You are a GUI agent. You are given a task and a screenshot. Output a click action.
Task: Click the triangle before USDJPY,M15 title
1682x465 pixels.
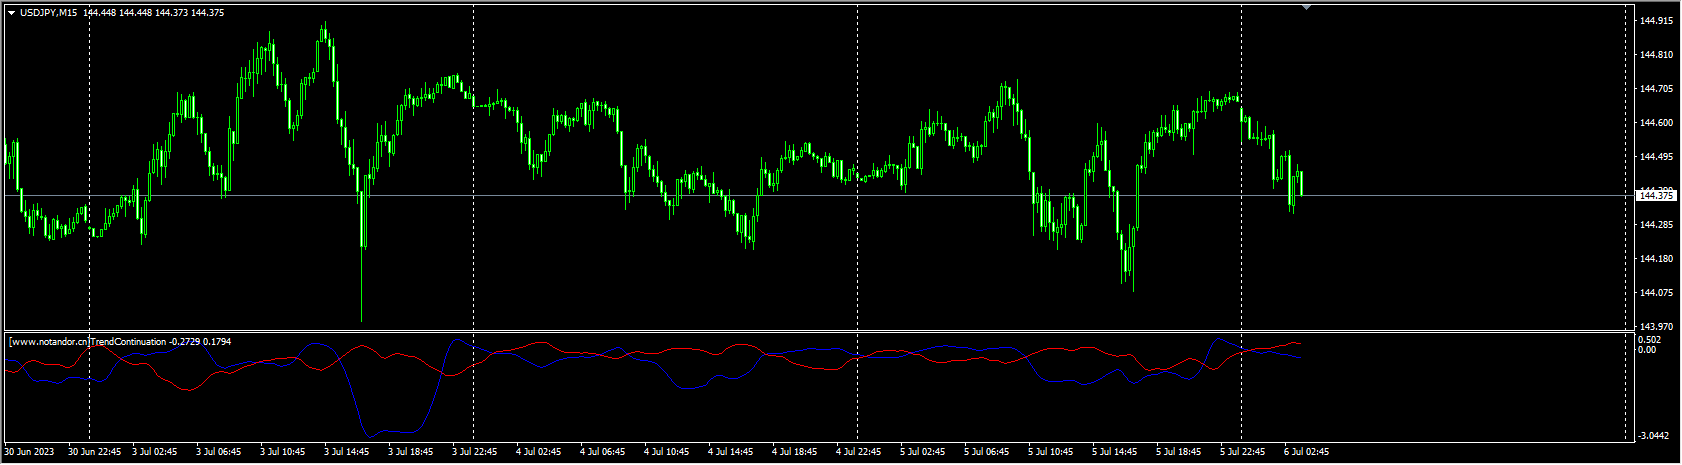tap(11, 13)
